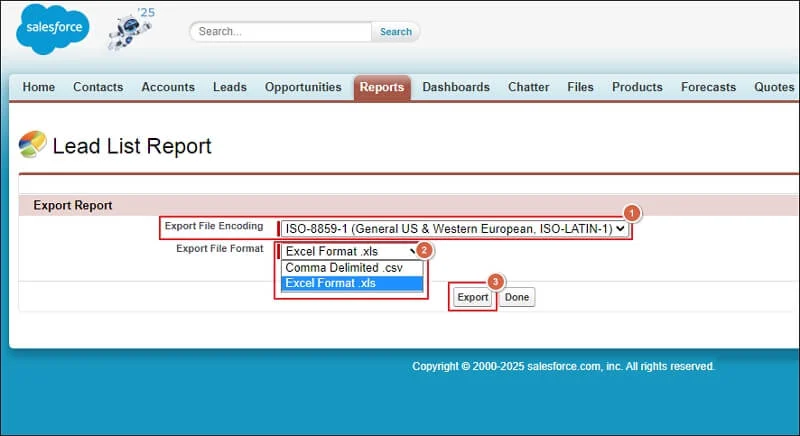Click the Salesforce cloud logo
The height and width of the screenshot is (436, 800).
pyautogui.click(x=53, y=29)
